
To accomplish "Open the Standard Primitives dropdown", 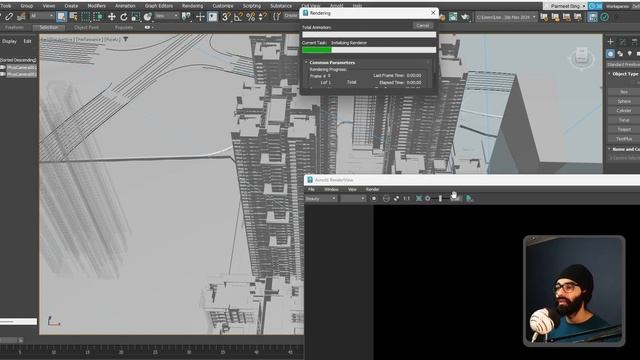I will (x=623, y=64).
